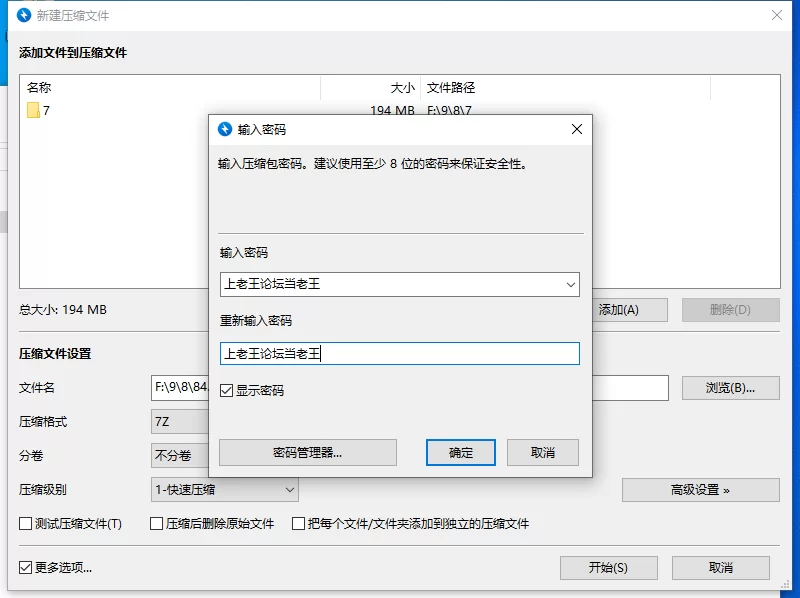Enable 压缩后删除原始文件 checkbox
Viewport: 800px width, 598px height.
[156, 524]
